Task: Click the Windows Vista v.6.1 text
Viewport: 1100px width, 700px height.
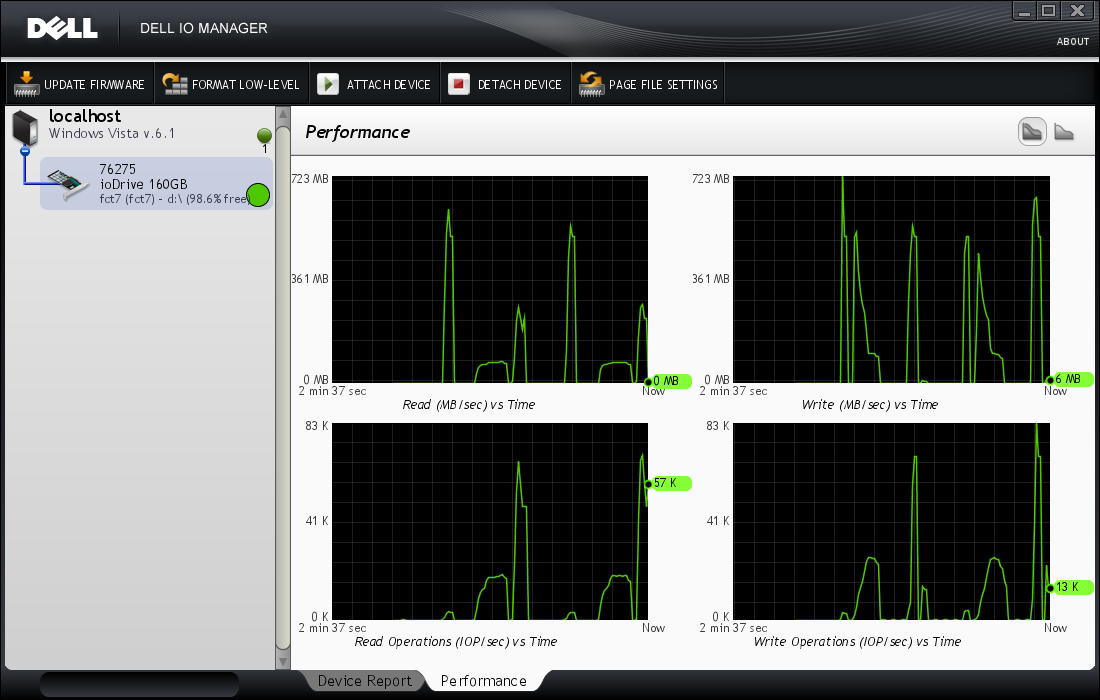Action: (x=112, y=133)
